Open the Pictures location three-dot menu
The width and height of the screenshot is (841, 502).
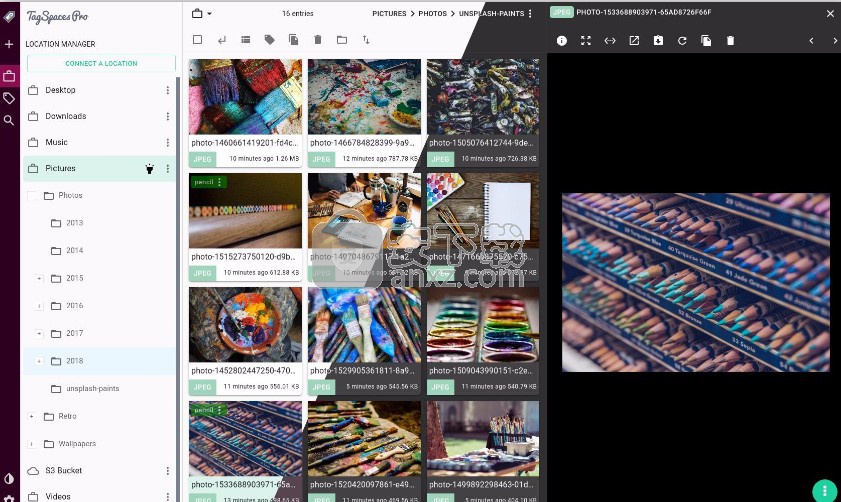coord(167,168)
